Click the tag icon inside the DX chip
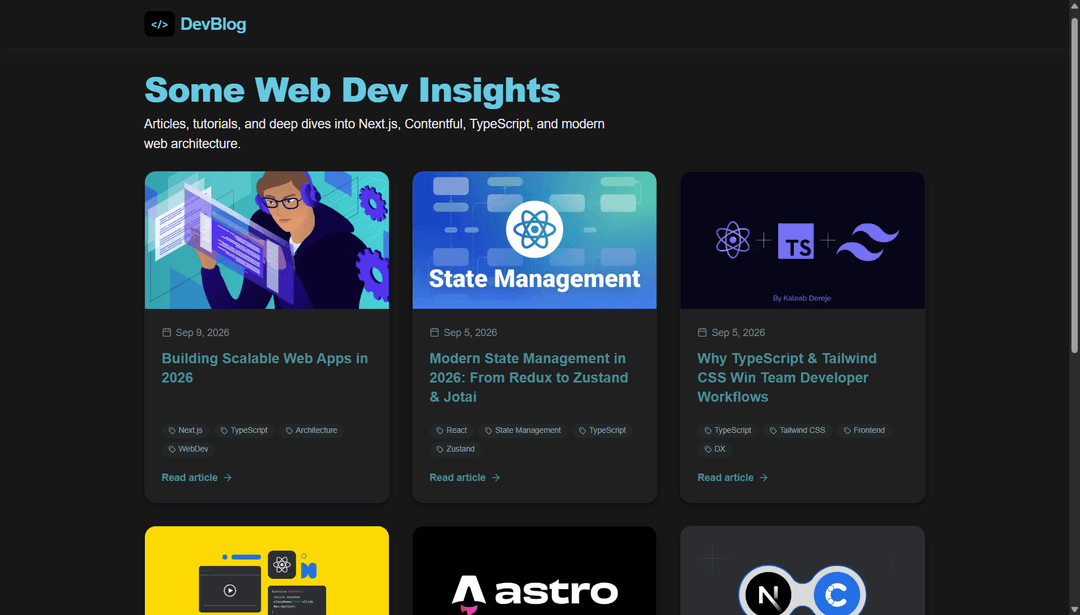 (708, 449)
